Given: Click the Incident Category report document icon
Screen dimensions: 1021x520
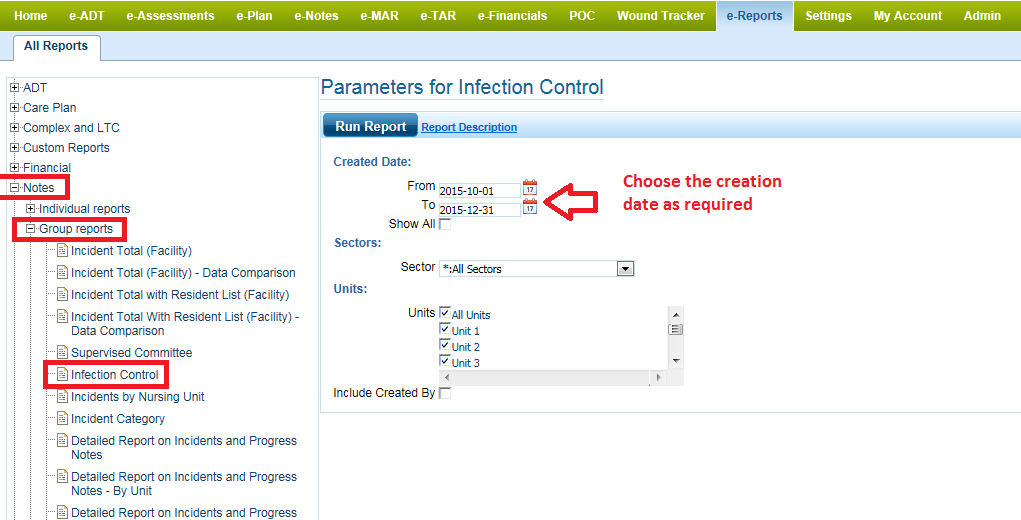Looking at the screenshot, I should (62, 419).
